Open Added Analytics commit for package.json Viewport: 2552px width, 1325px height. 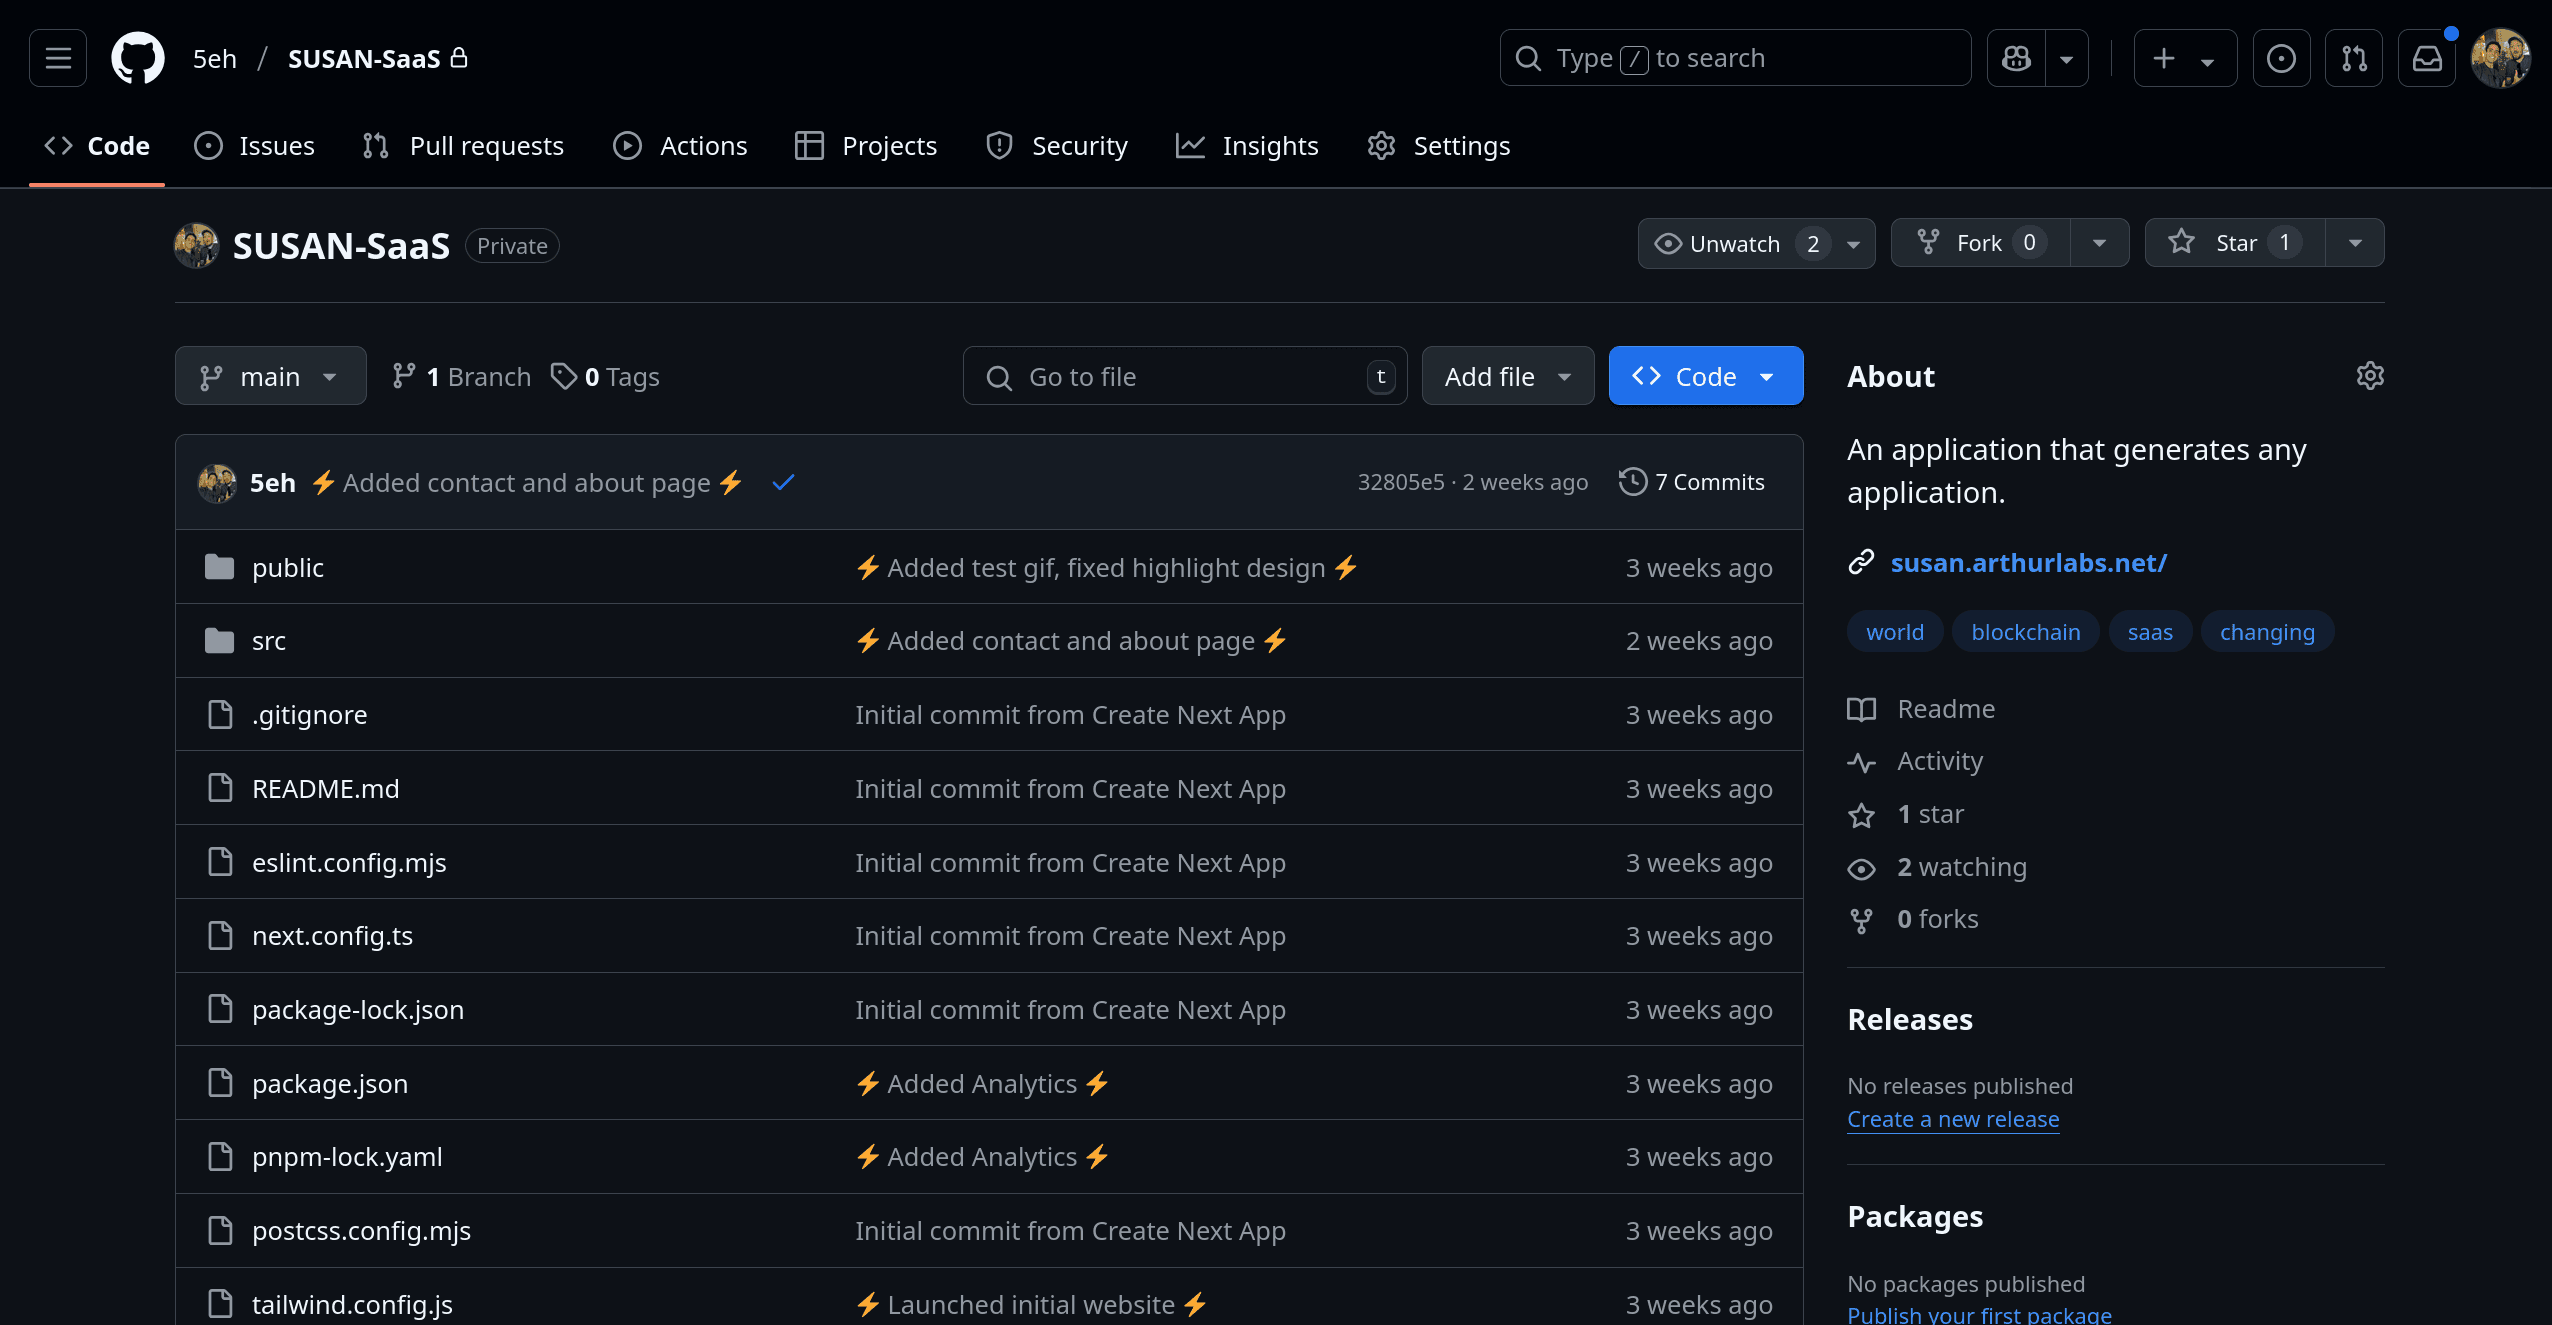pos(983,1084)
